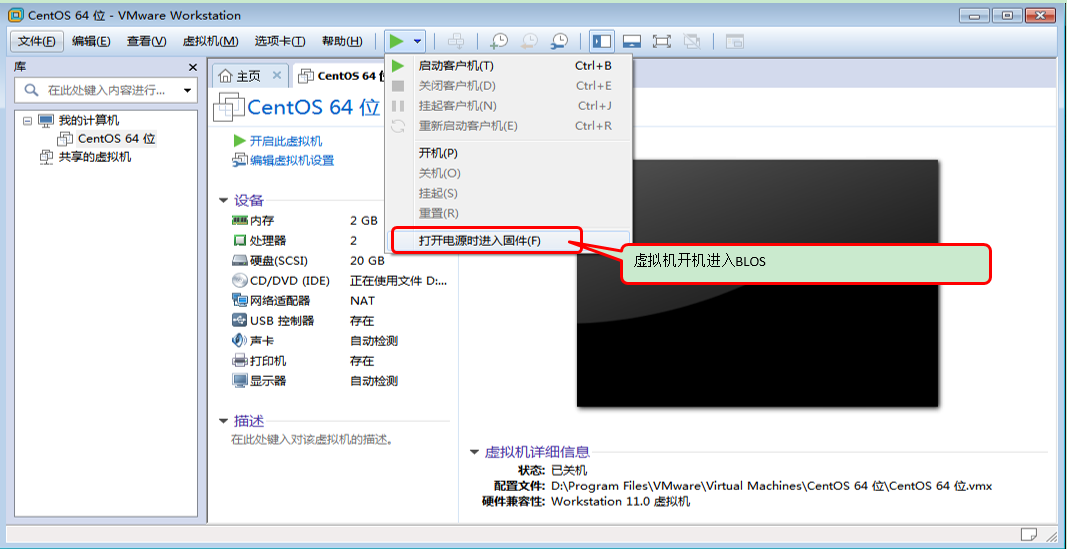Image resolution: width=1067 pixels, height=549 pixels.
Task: Click the 20 GB hard disk value
Action: pyautogui.click(x=367, y=261)
